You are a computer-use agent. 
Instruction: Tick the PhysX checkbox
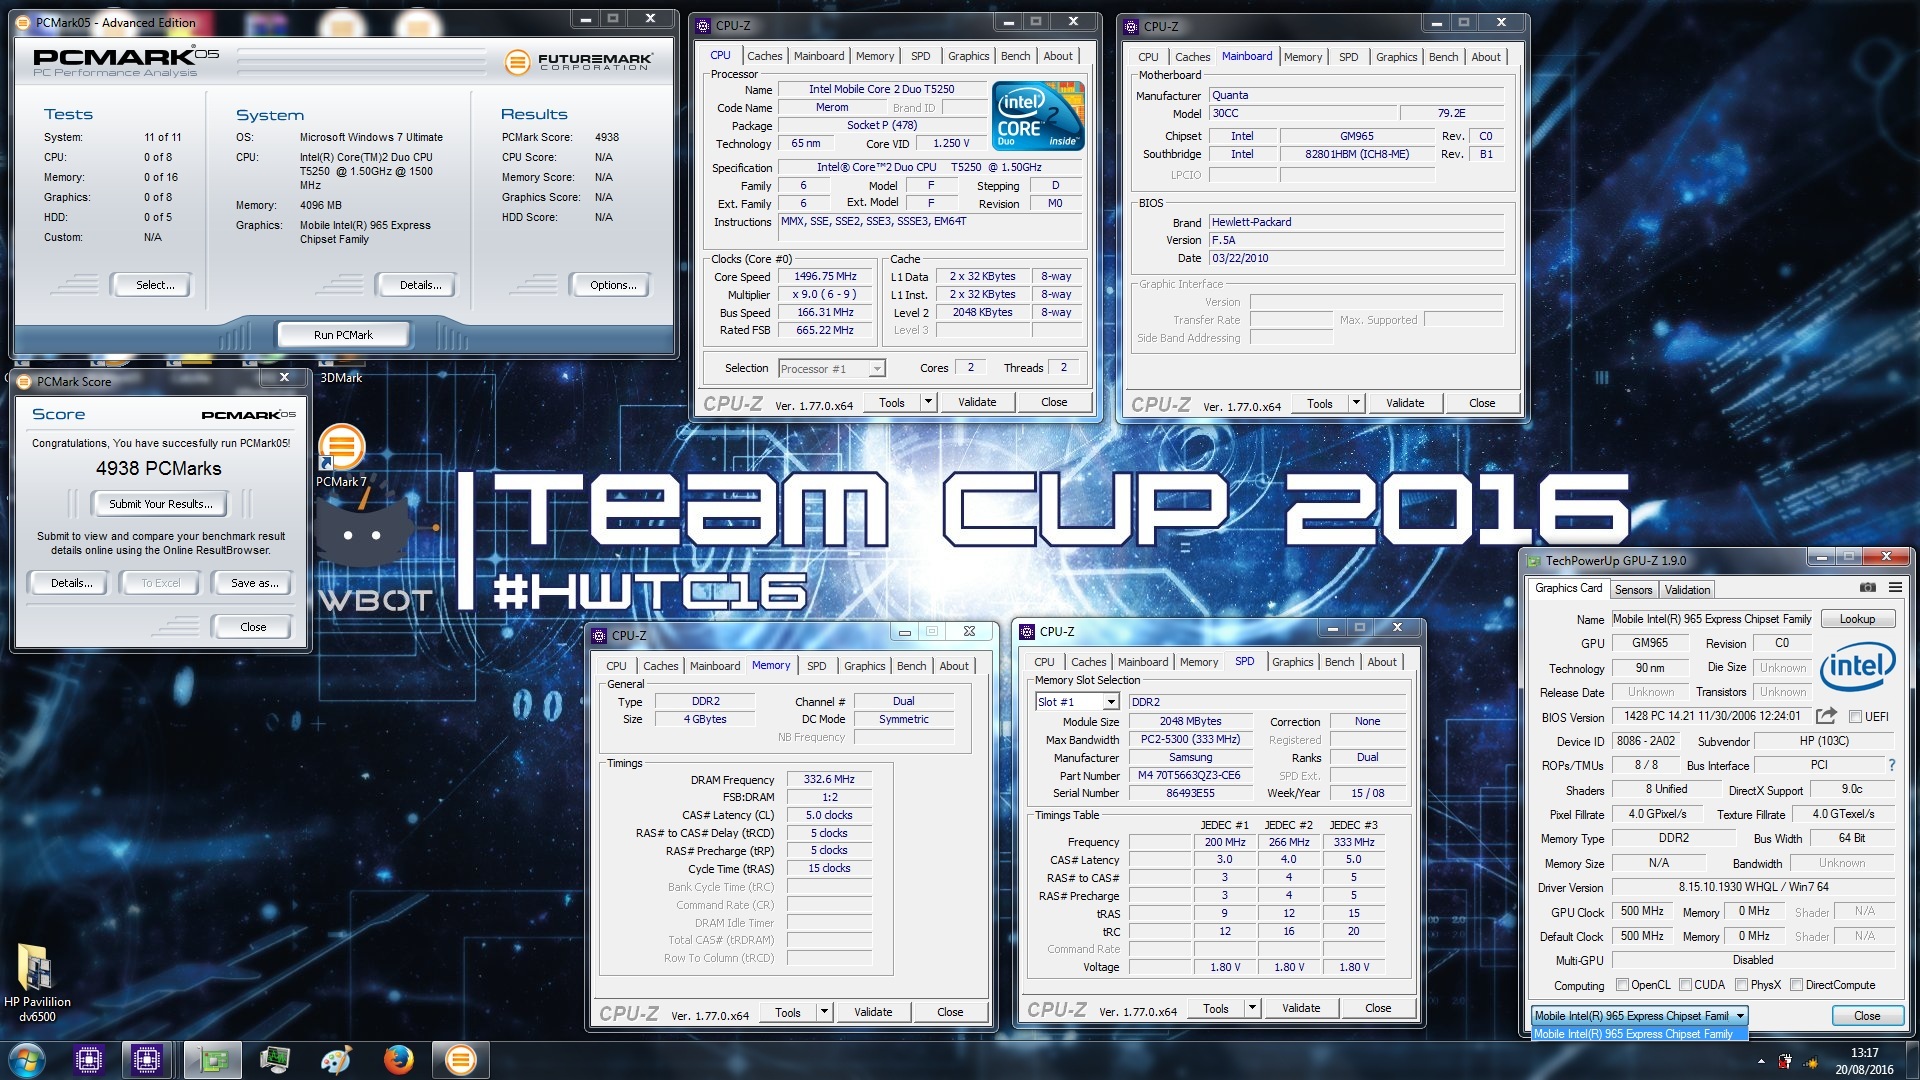click(1741, 985)
